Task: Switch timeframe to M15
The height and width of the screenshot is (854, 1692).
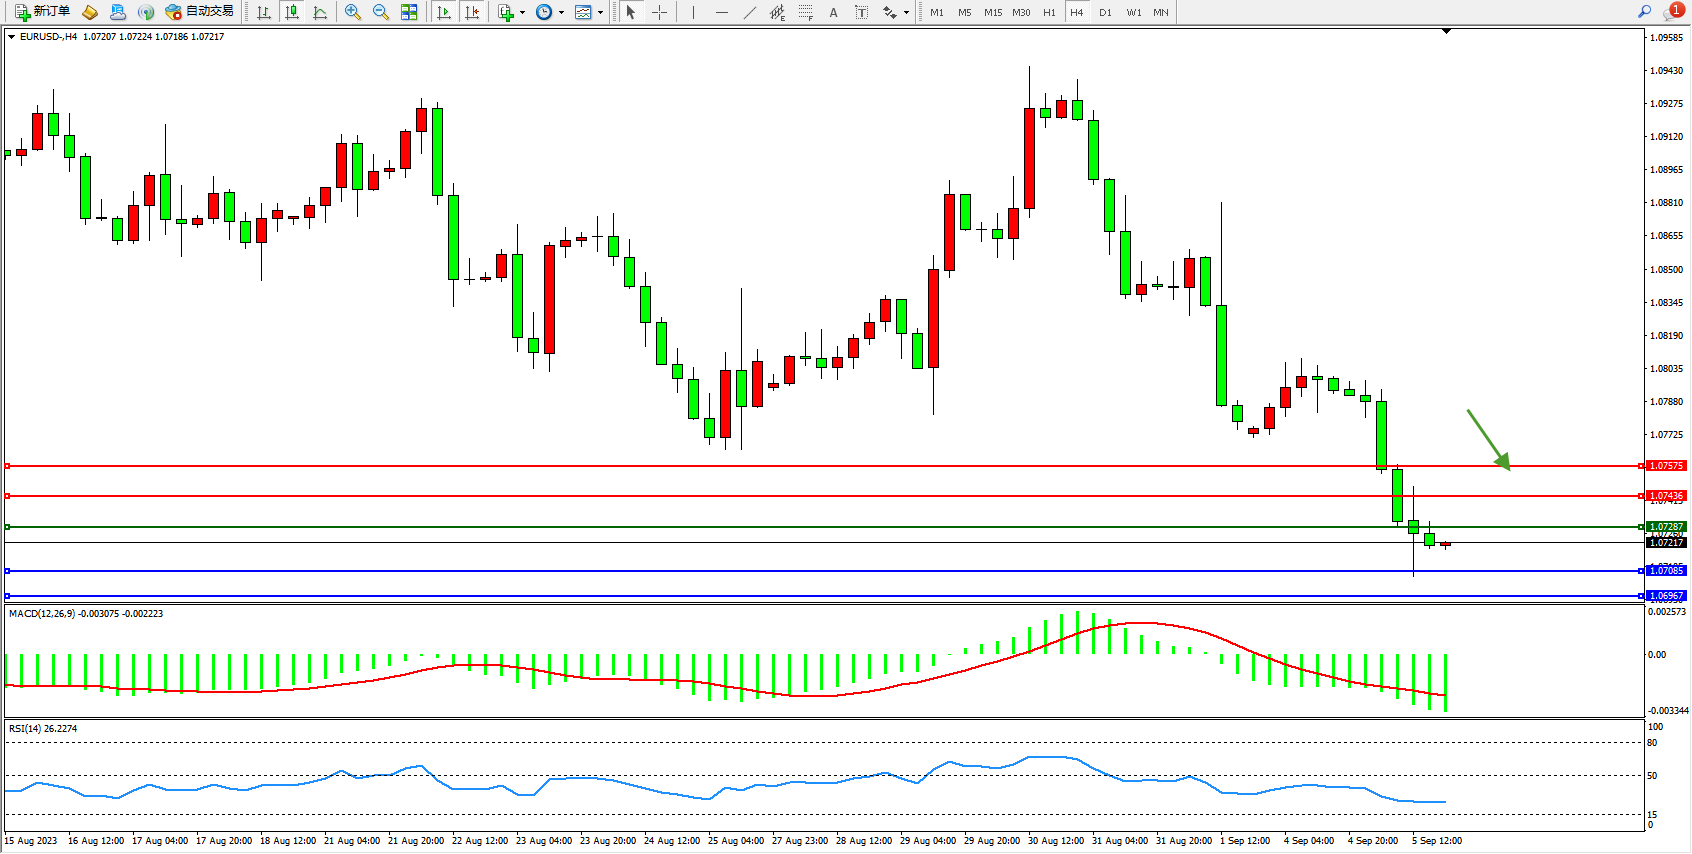Action: [992, 12]
